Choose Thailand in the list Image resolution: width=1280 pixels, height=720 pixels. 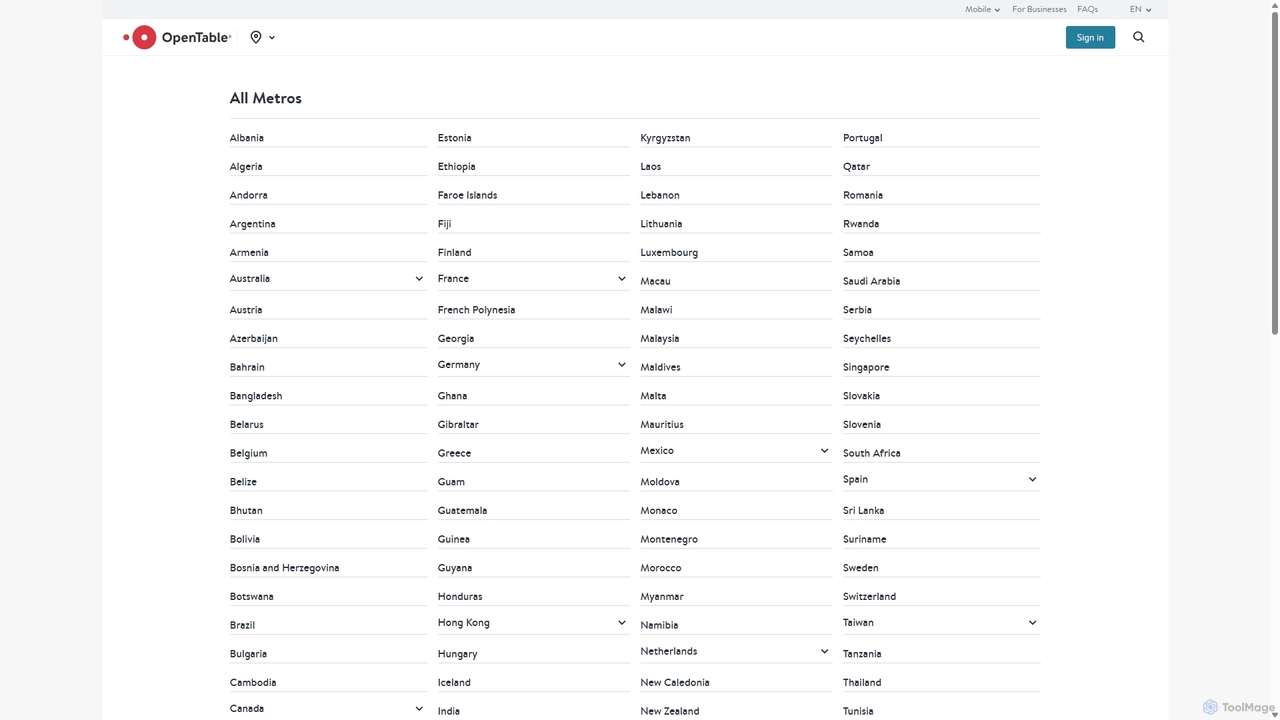[862, 683]
